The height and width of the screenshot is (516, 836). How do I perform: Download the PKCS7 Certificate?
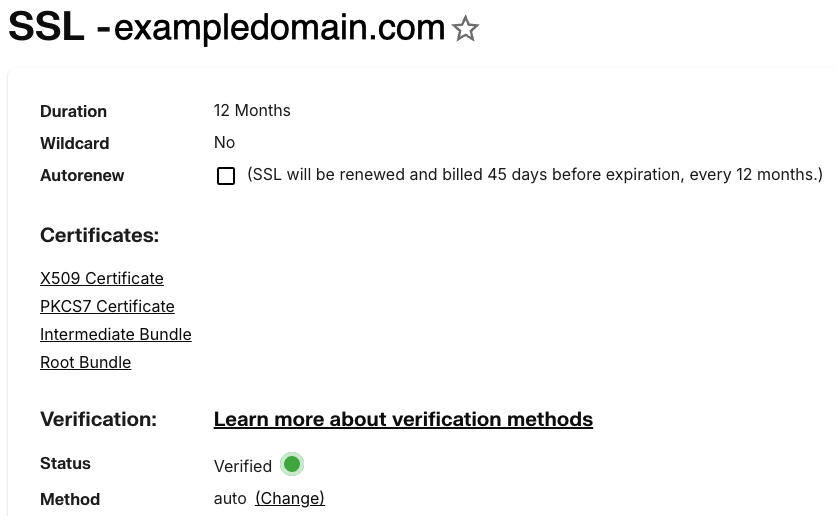coord(107,306)
